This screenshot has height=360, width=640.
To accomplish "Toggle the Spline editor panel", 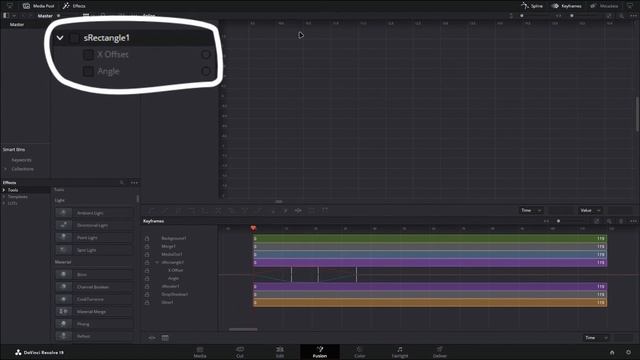I will (532, 6).
